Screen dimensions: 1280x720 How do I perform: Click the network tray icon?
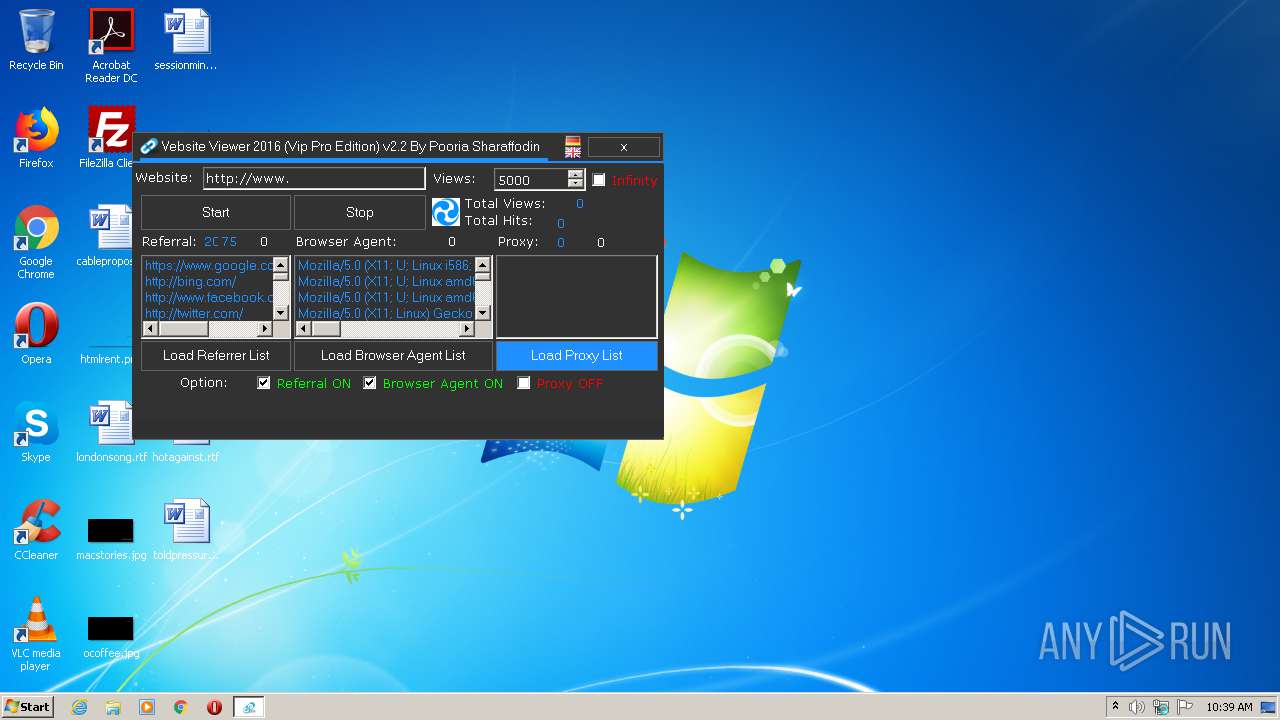[1161, 707]
